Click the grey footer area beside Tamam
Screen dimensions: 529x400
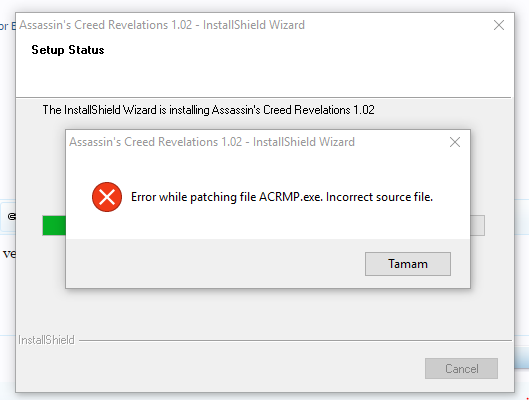pyautogui.click(x=215, y=264)
